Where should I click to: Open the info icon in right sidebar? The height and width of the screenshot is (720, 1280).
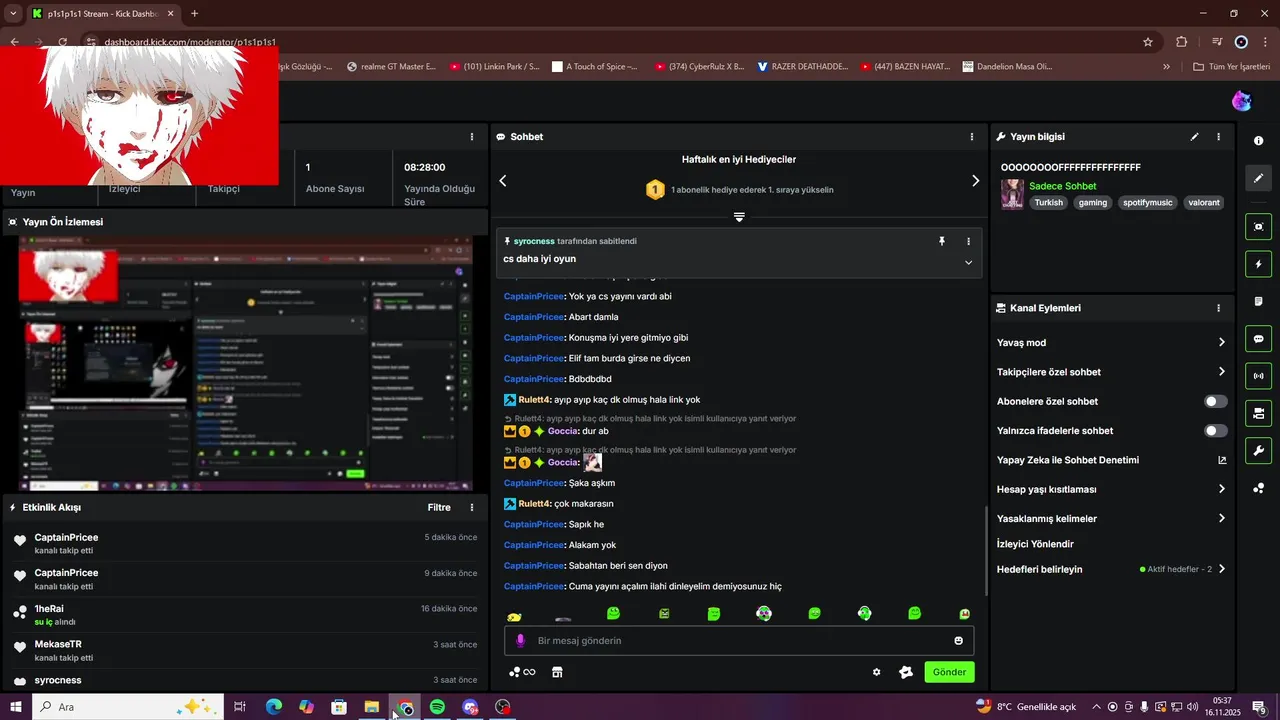tap(1258, 141)
